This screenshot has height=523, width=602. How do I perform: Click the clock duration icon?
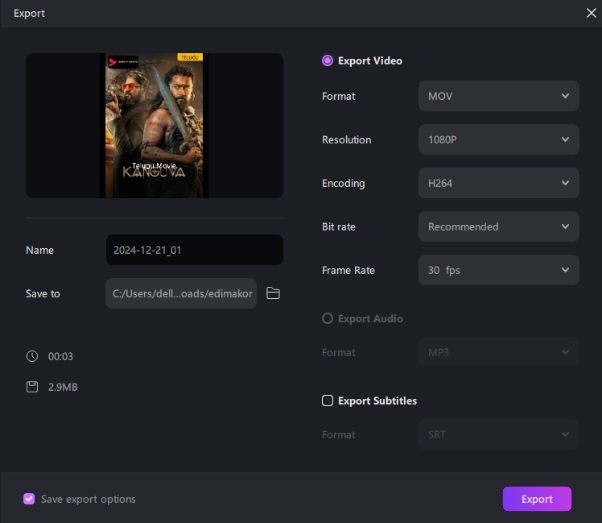pyautogui.click(x=32, y=356)
